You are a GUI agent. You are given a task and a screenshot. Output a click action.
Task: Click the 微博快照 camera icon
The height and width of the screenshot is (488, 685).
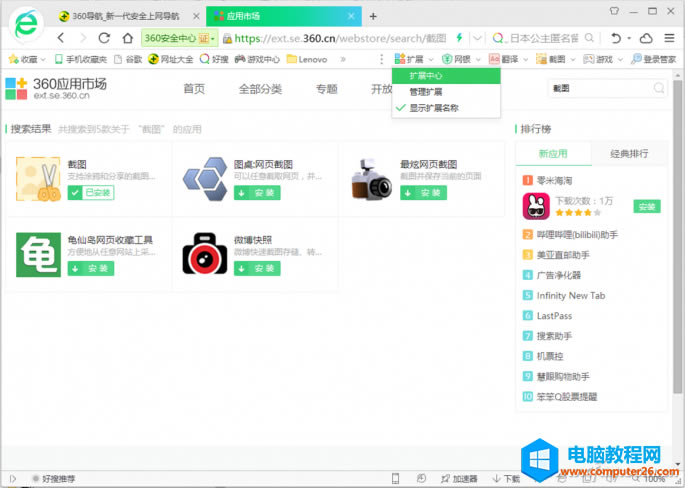pos(201,254)
